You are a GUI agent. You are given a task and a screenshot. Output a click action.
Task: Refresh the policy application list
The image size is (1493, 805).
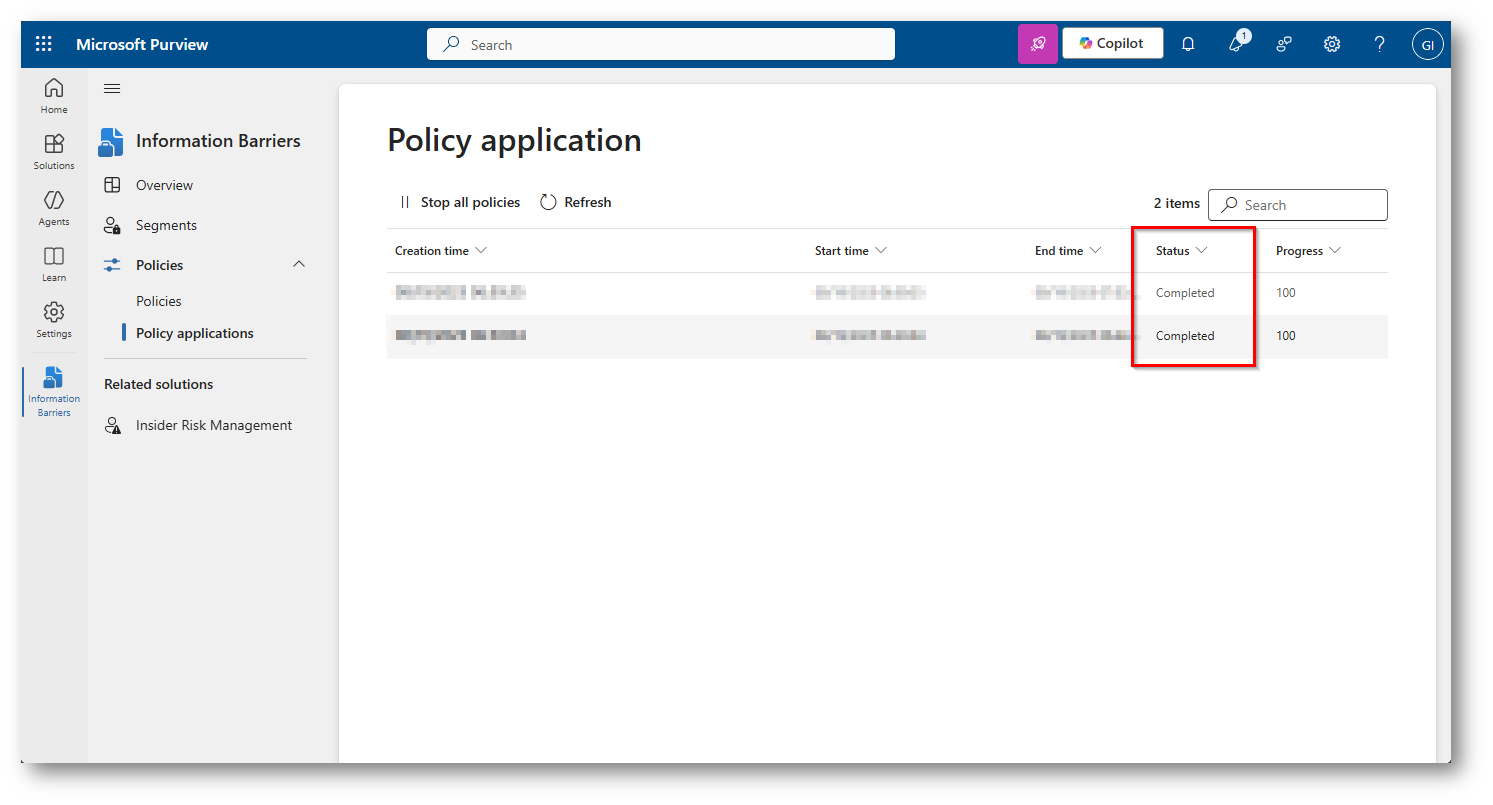[576, 202]
